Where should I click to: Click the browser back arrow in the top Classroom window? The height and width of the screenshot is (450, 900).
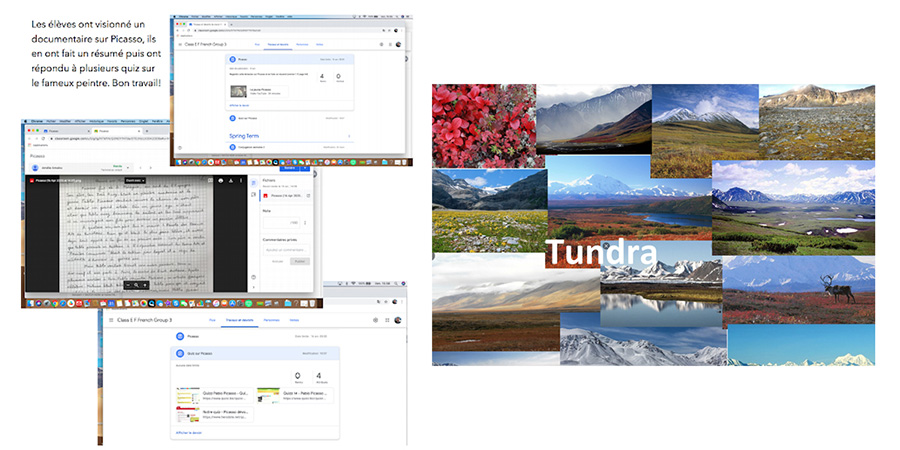pyautogui.click(x=177, y=30)
